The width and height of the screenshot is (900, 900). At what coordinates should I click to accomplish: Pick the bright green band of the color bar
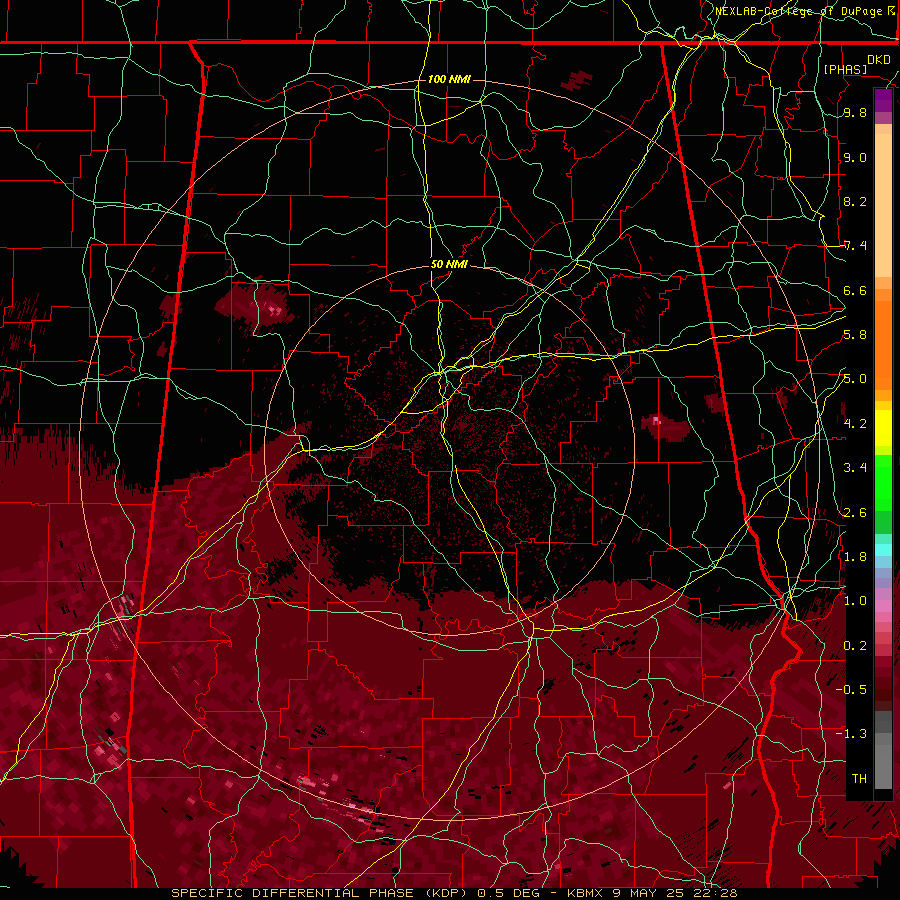(883, 482)
